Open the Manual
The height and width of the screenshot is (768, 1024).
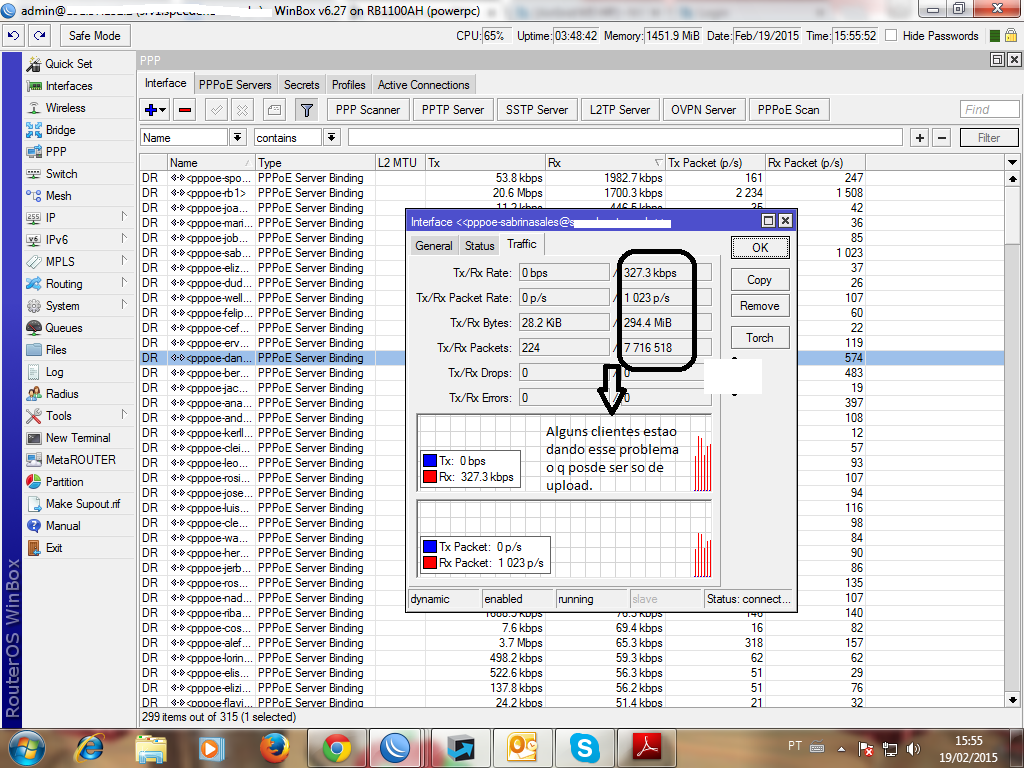(63, 526)
